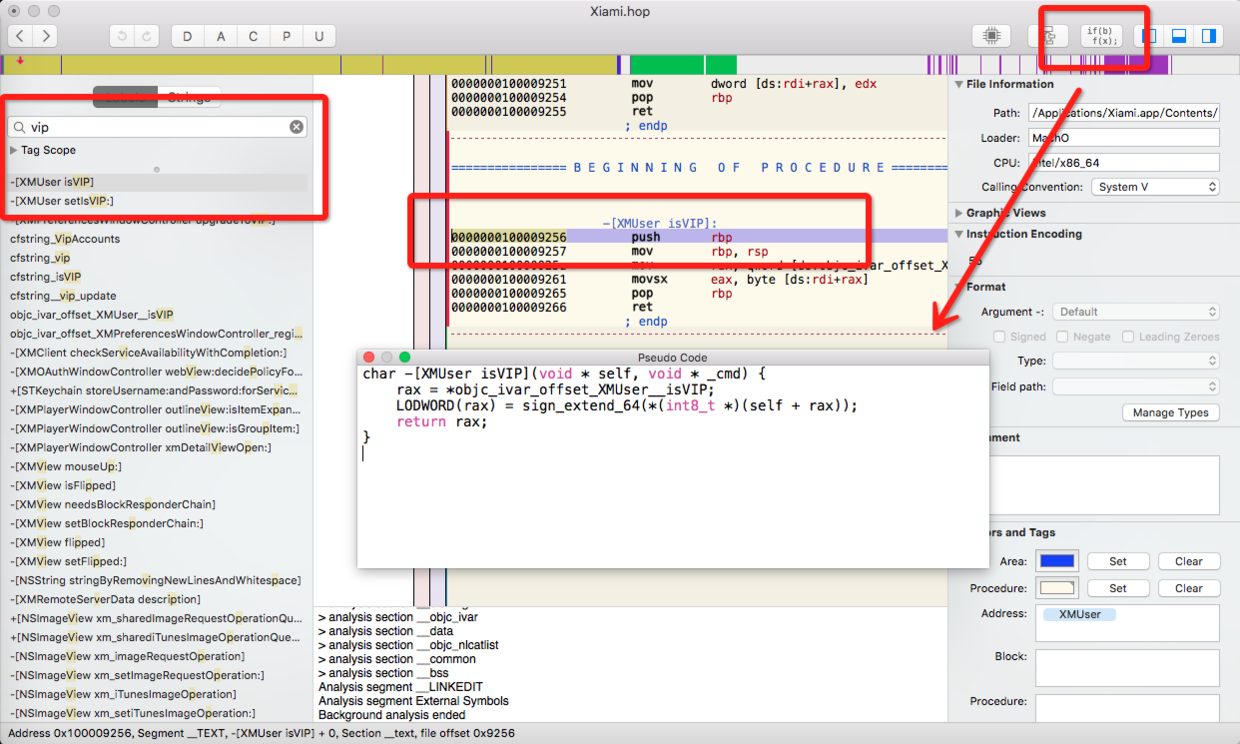Check the Leading Zeroes checkbox
1240x744 pixels.
click(1129, 337)
